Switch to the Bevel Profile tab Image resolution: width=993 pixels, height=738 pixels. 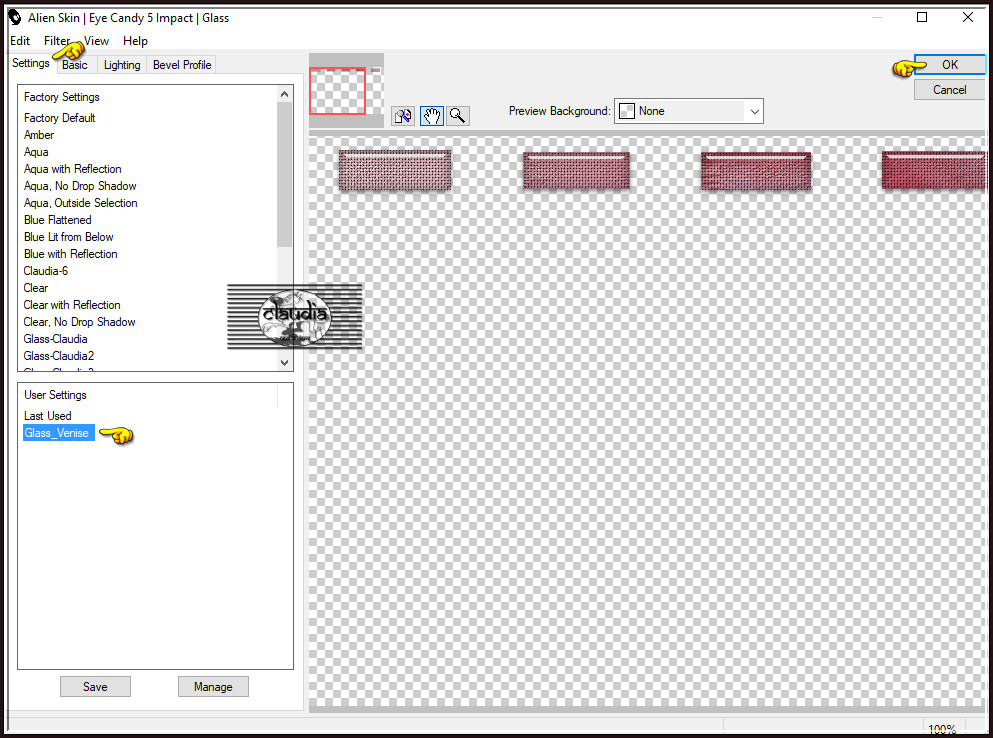182,65
